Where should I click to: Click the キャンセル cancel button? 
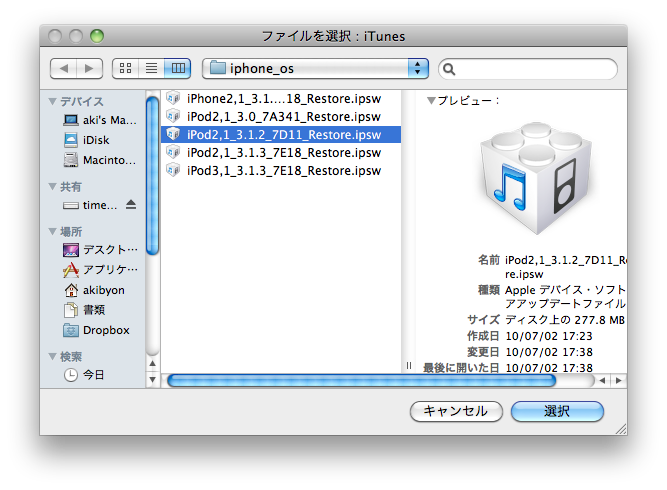(456, 411)
